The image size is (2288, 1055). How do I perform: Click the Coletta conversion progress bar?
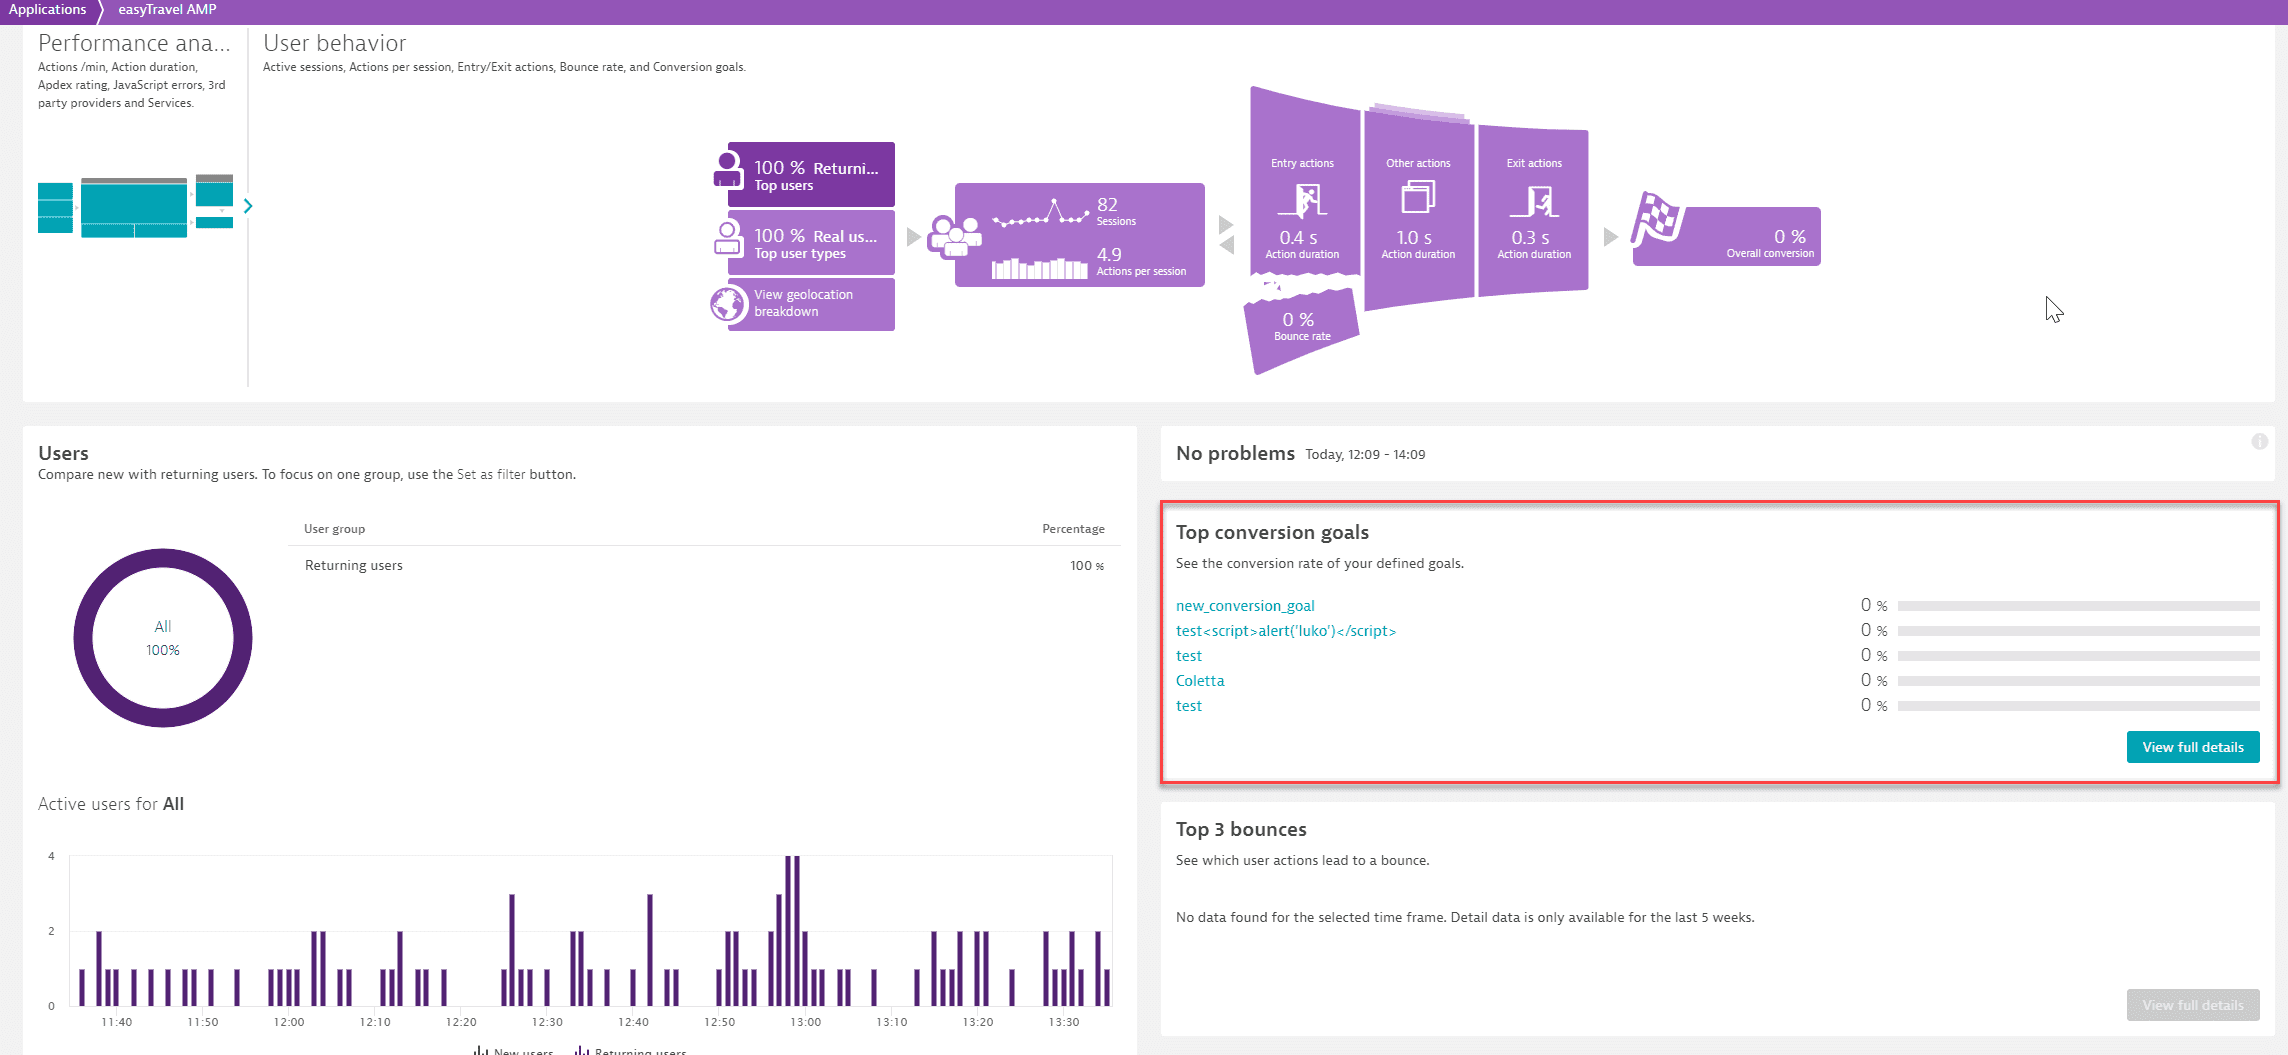(2078, 681)
